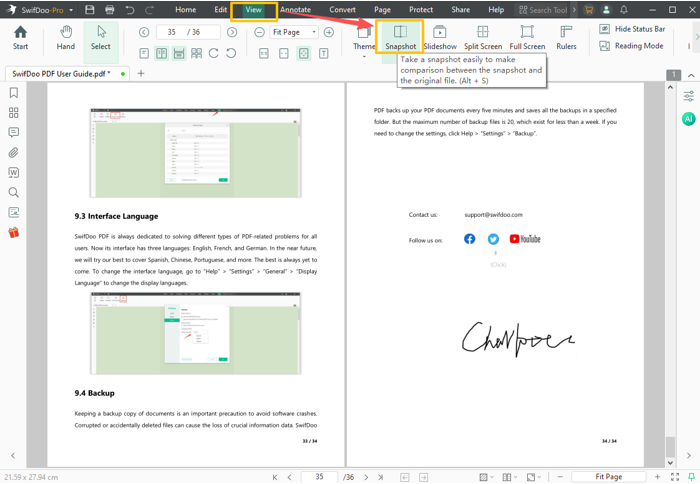Jump to first page in status bar

click(275, 477)
